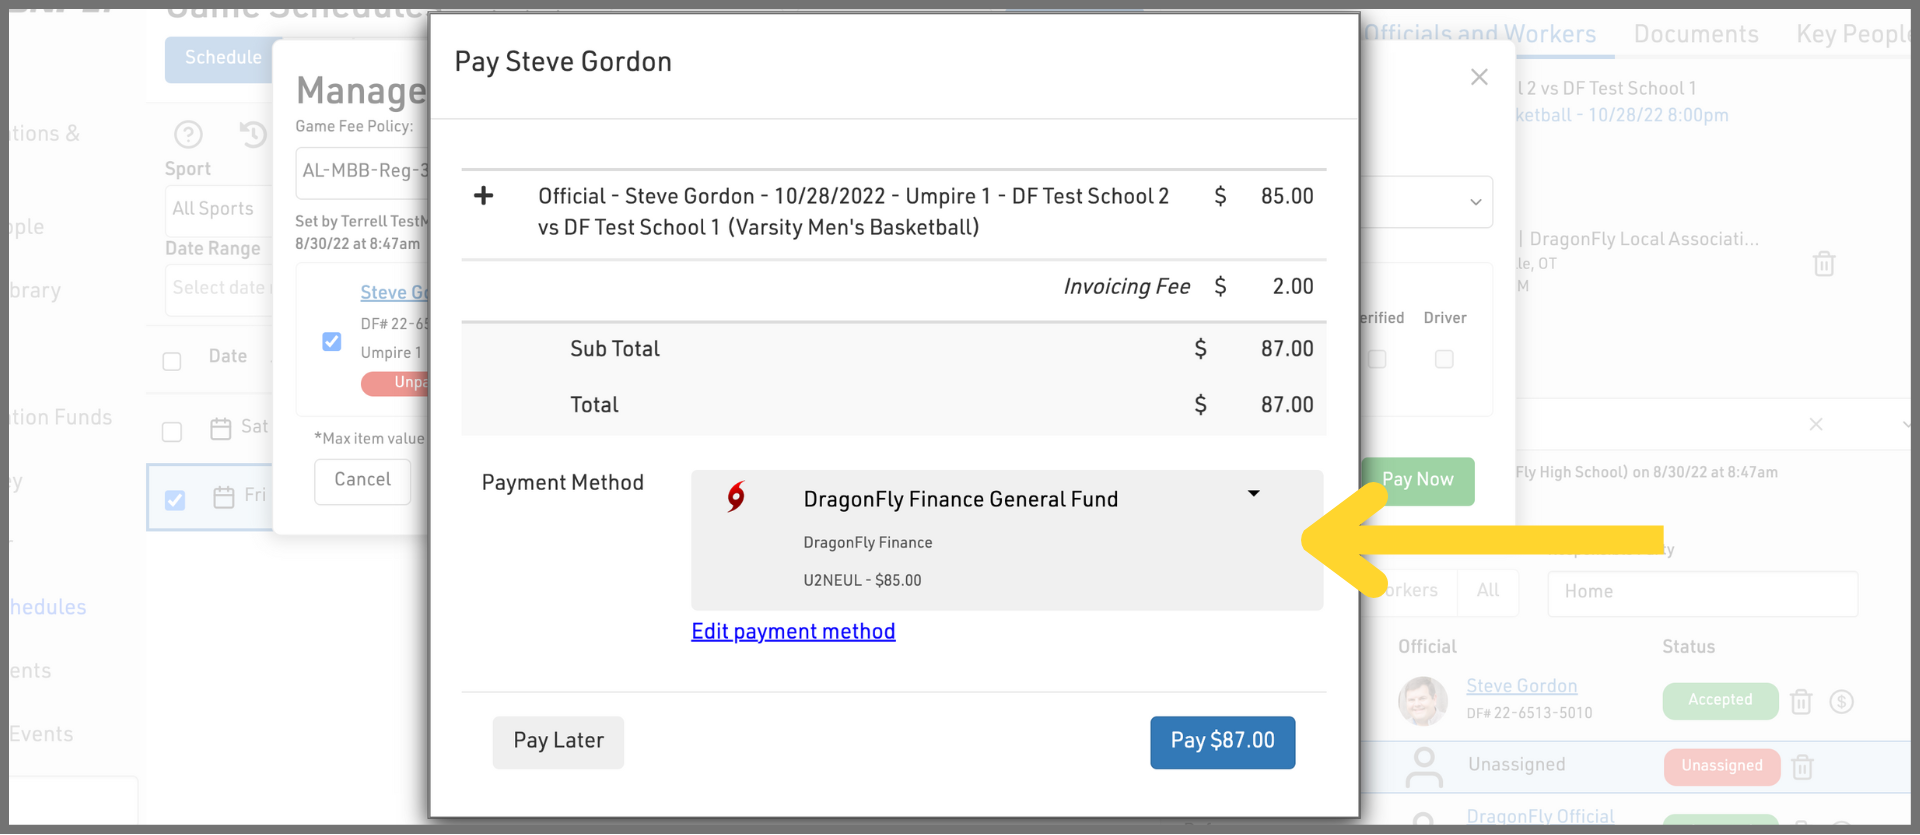
Task: Click the Pay Later button
Action: point(558,742)
